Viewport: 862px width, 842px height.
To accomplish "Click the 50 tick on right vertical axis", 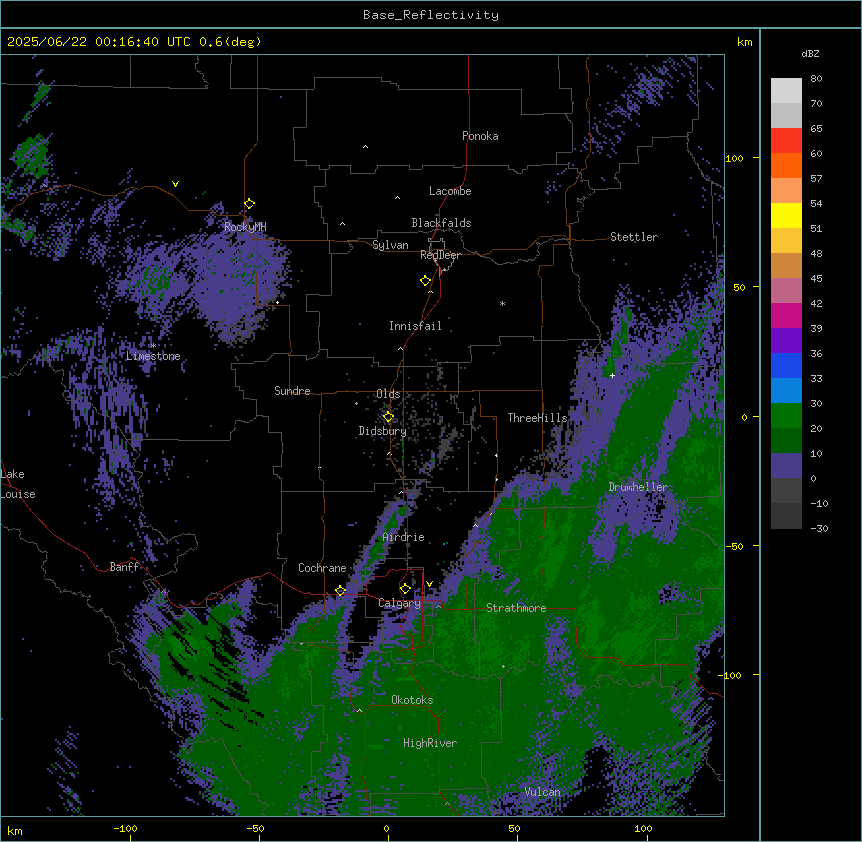I will pyautogui.click(x=739, y=287).
